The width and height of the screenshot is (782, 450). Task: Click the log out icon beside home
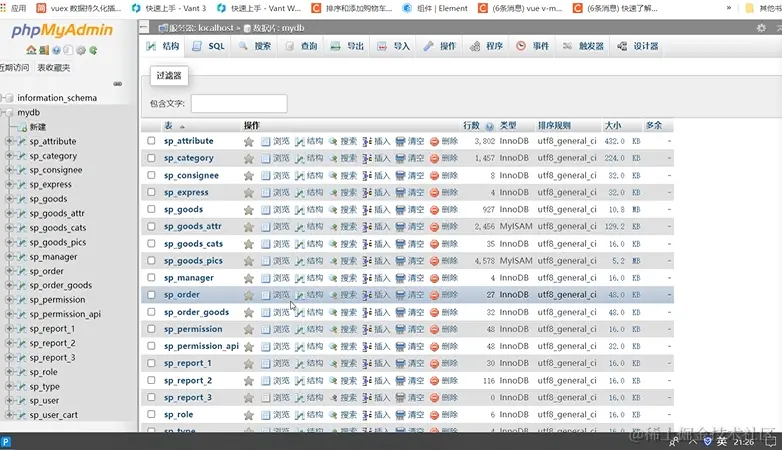pyautogui.click(x=44, y=50)
